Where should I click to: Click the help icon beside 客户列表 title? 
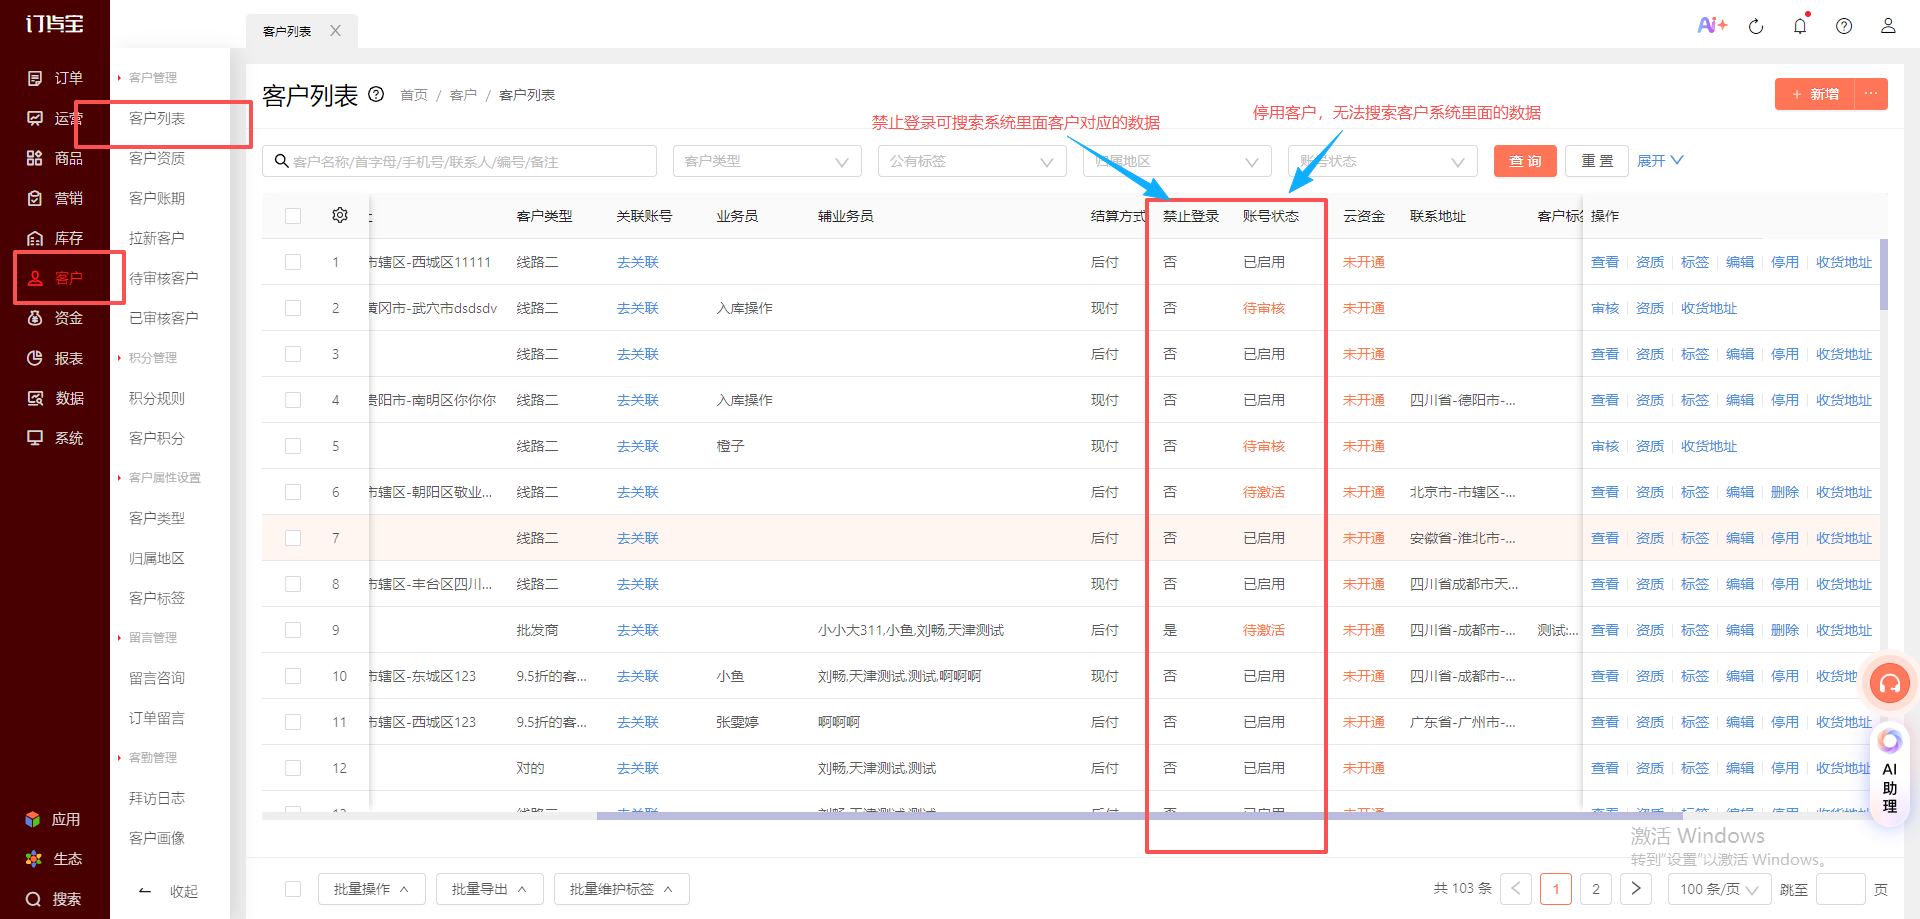tap(376, 94)
